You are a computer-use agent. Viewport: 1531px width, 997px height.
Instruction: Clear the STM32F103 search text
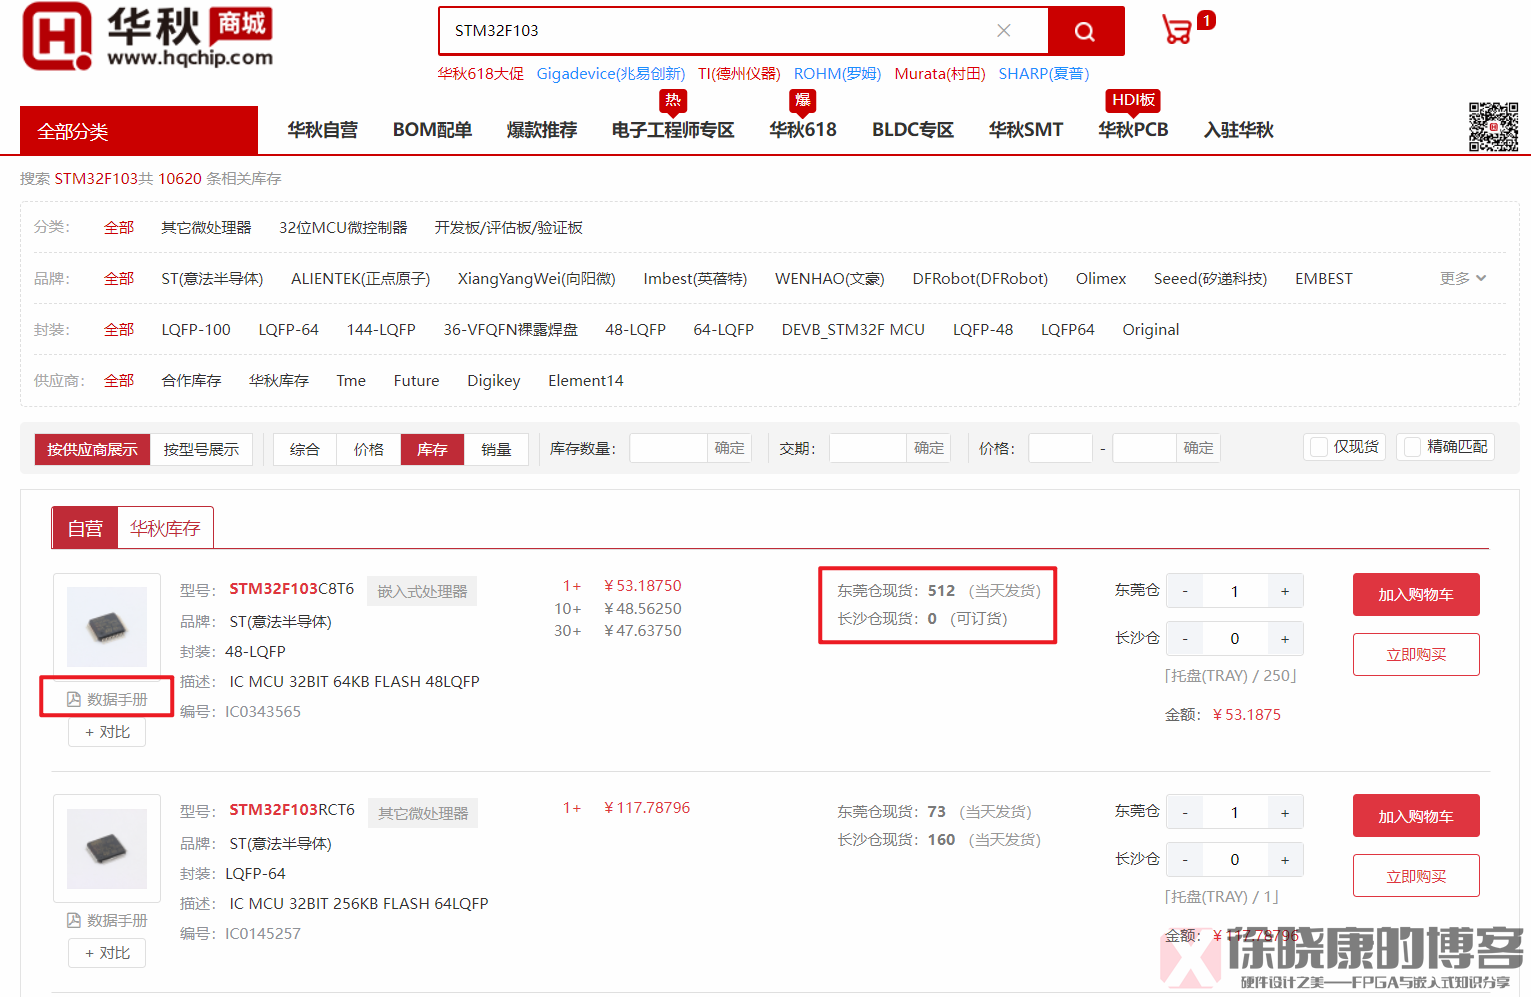click(1004, 31)
